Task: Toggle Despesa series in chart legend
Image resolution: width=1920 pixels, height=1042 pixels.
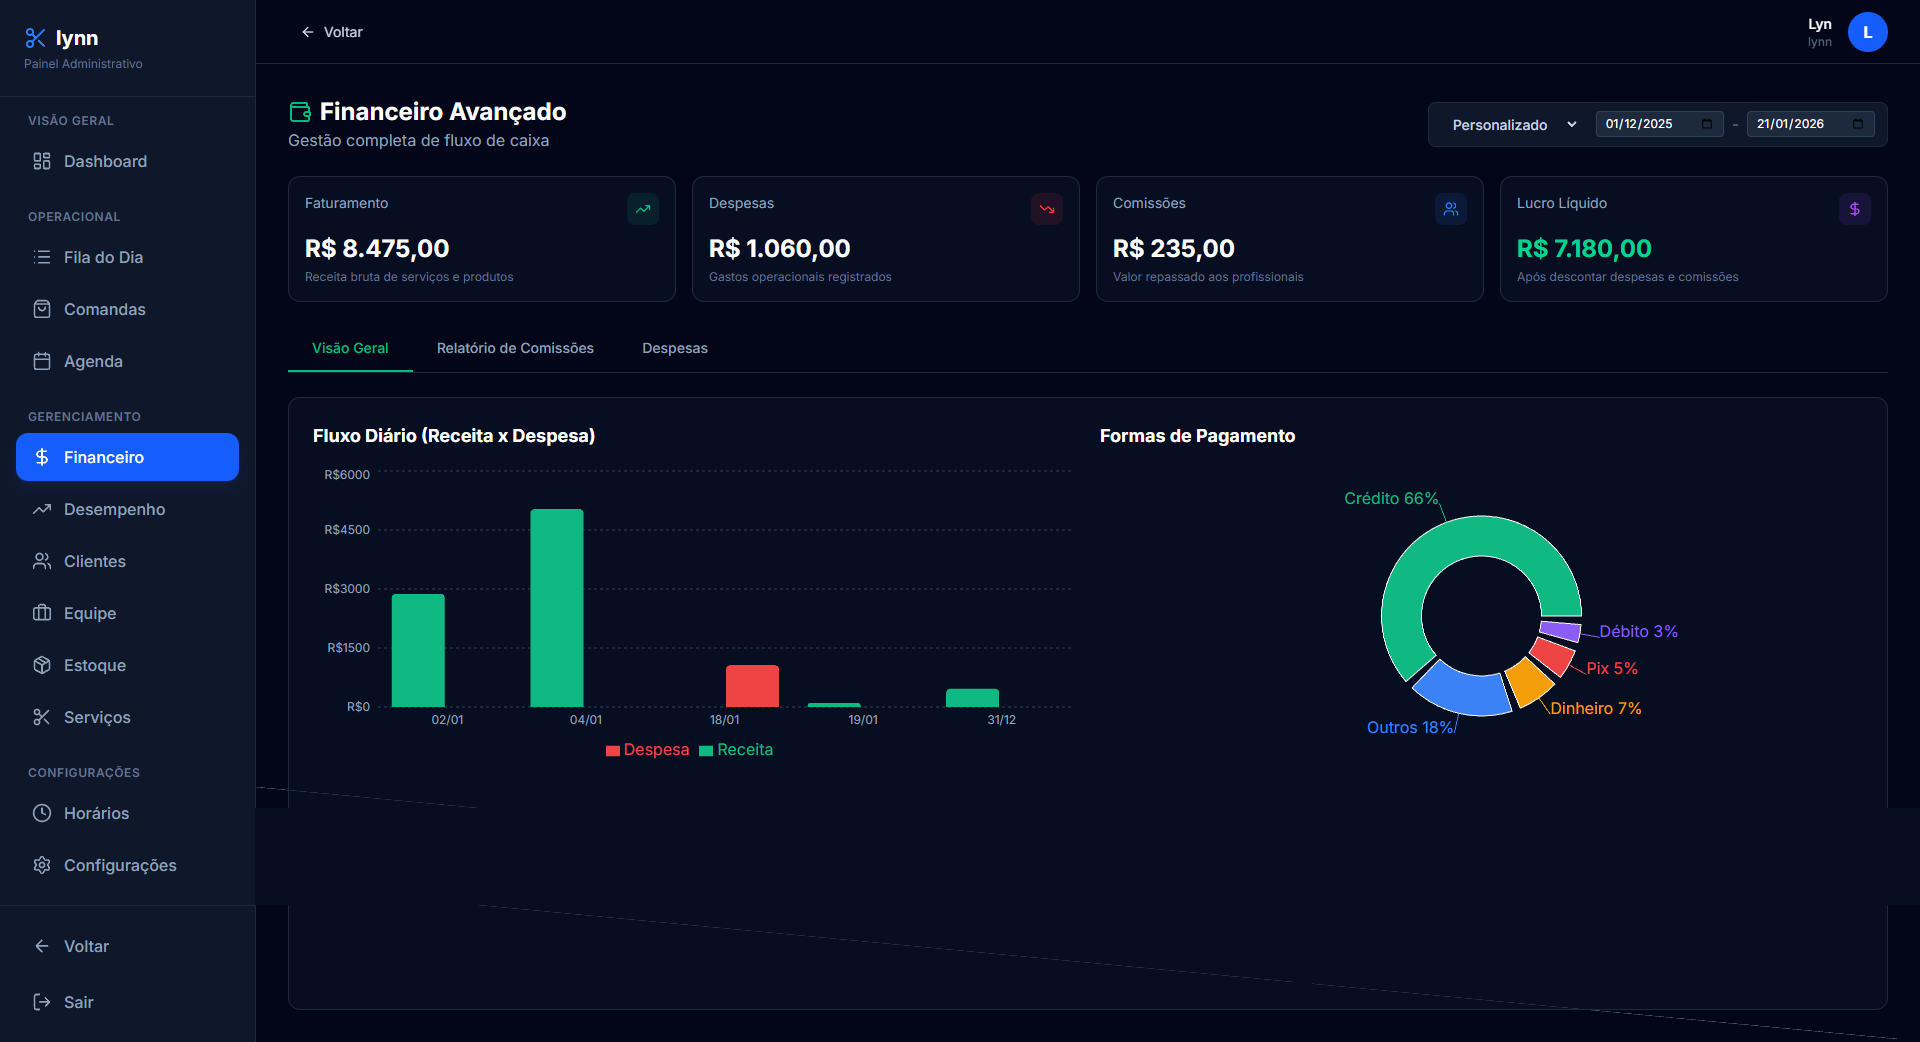Action: click(x=647, y=750)
